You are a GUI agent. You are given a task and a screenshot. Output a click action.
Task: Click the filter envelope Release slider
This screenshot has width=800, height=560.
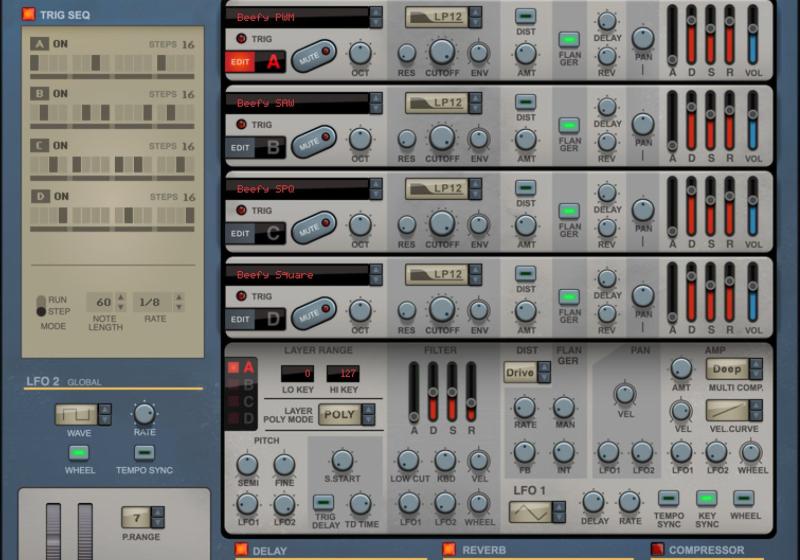(x=471, y=392)
